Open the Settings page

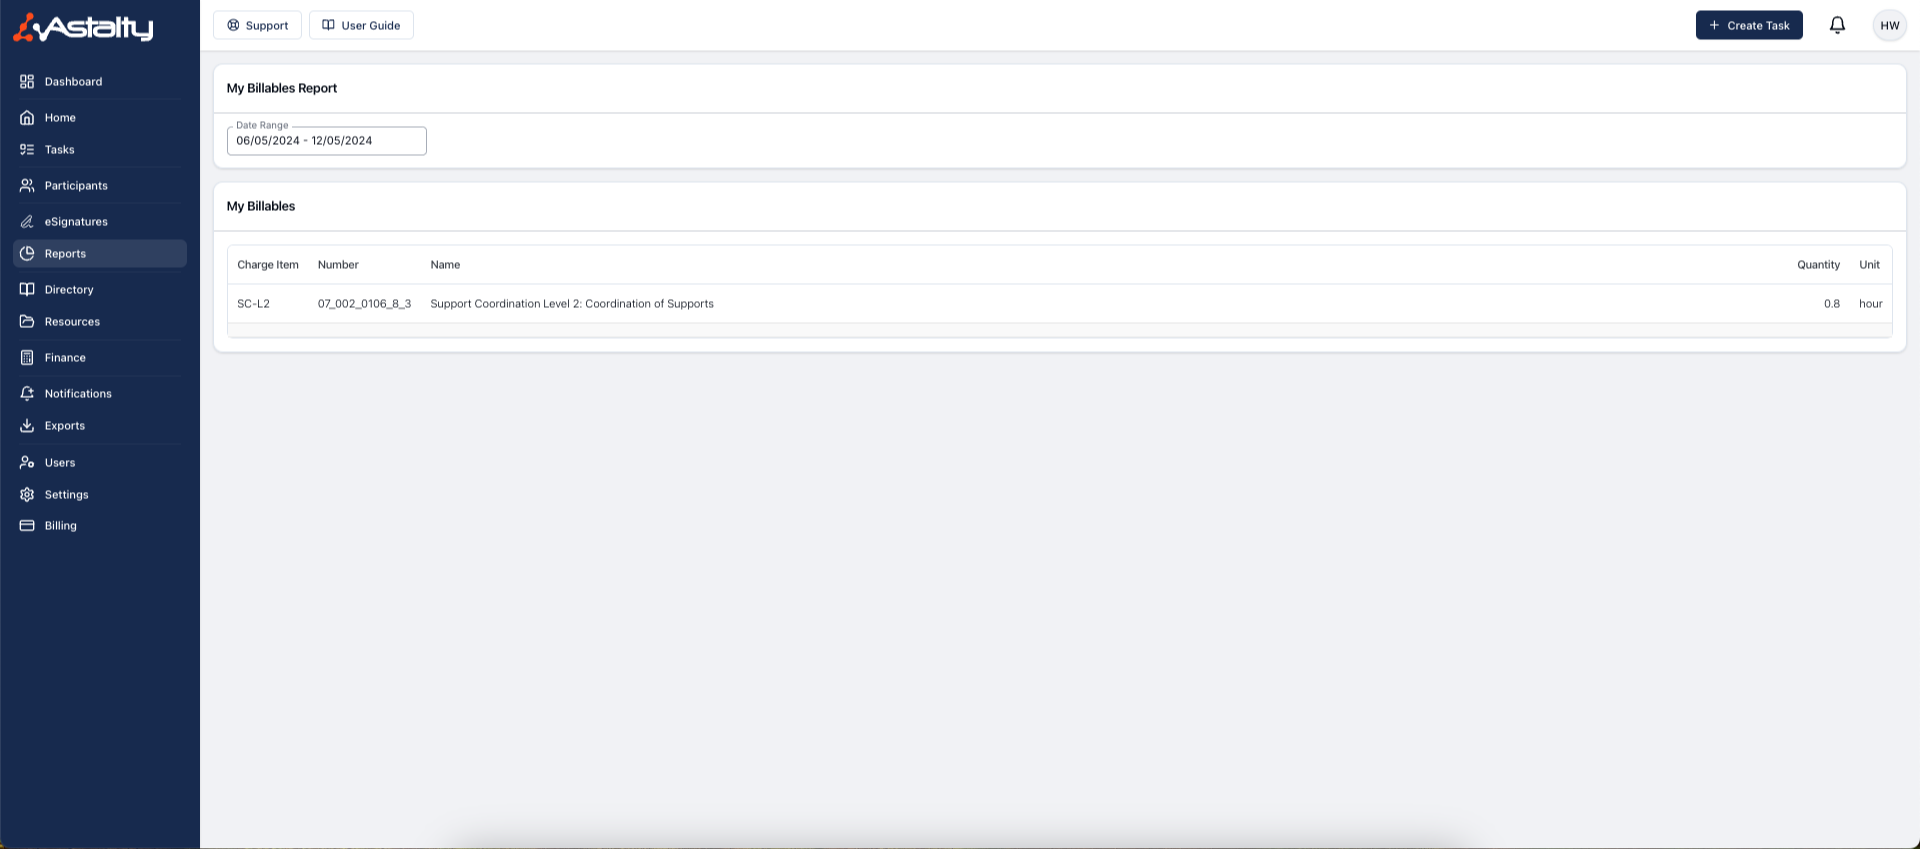[66, 495]
